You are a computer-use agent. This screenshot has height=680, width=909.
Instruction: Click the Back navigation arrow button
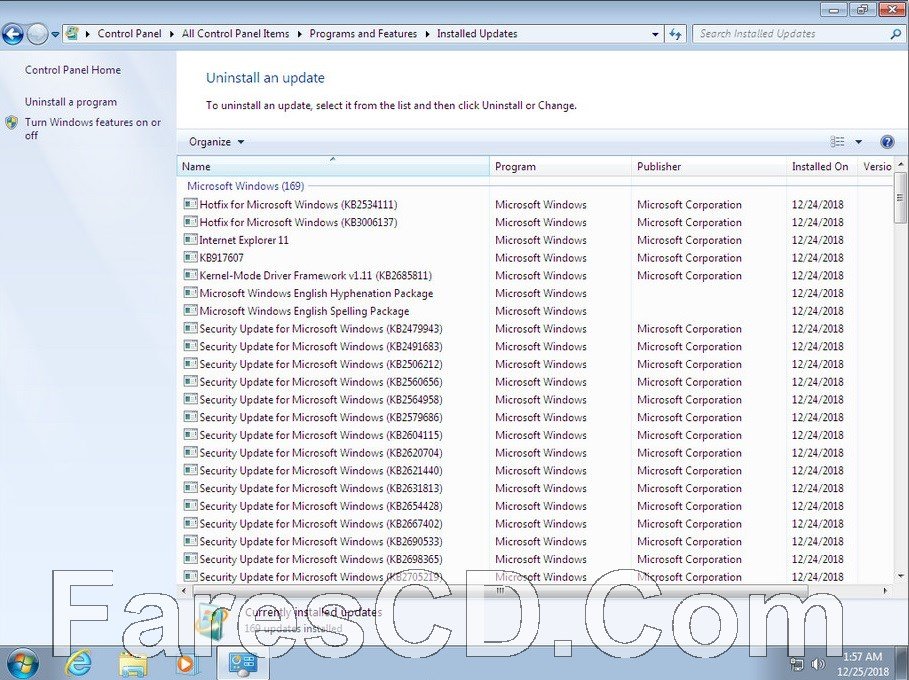[13, 34]
